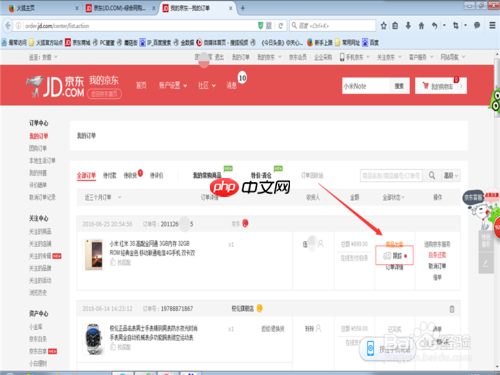This screenshot has height=375, width=500.
Task: Open the shopping cart button 我的购物车
Action: pos(441,86)
